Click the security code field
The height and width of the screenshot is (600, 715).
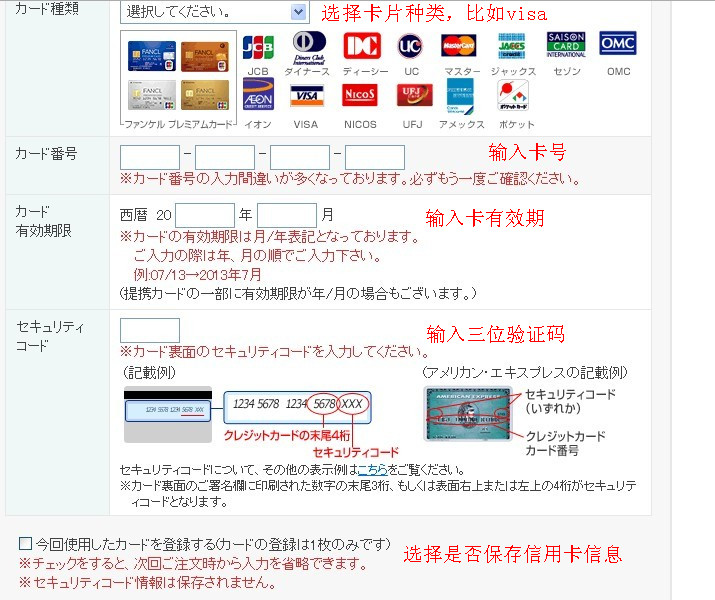(x=150, y=331)
